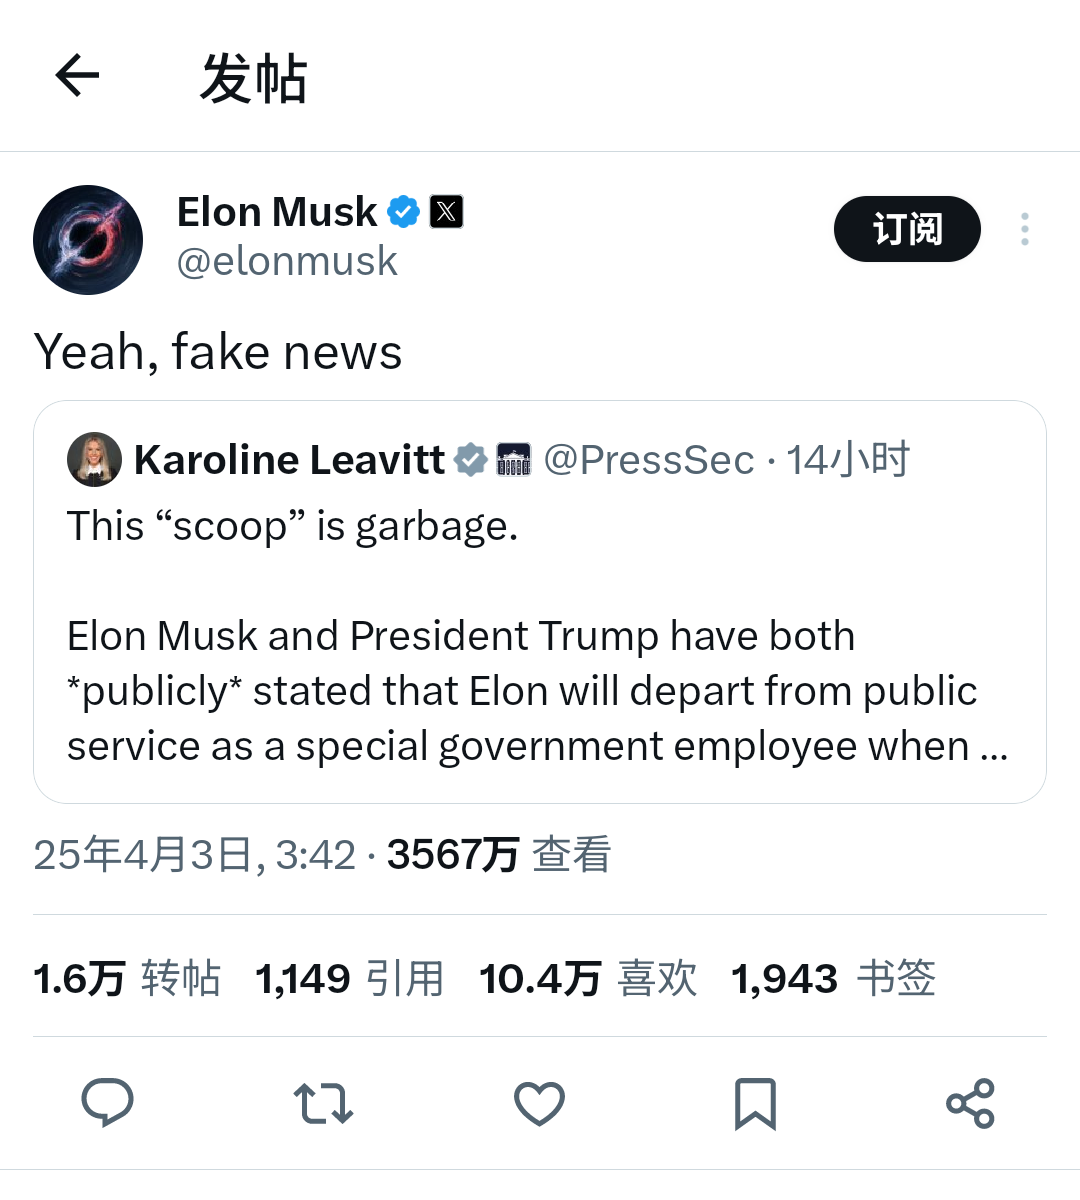The width and height of the screenshot is (1080, 1200).
Task: Tap the repost arrows icon
Action: pos(323,1103)
